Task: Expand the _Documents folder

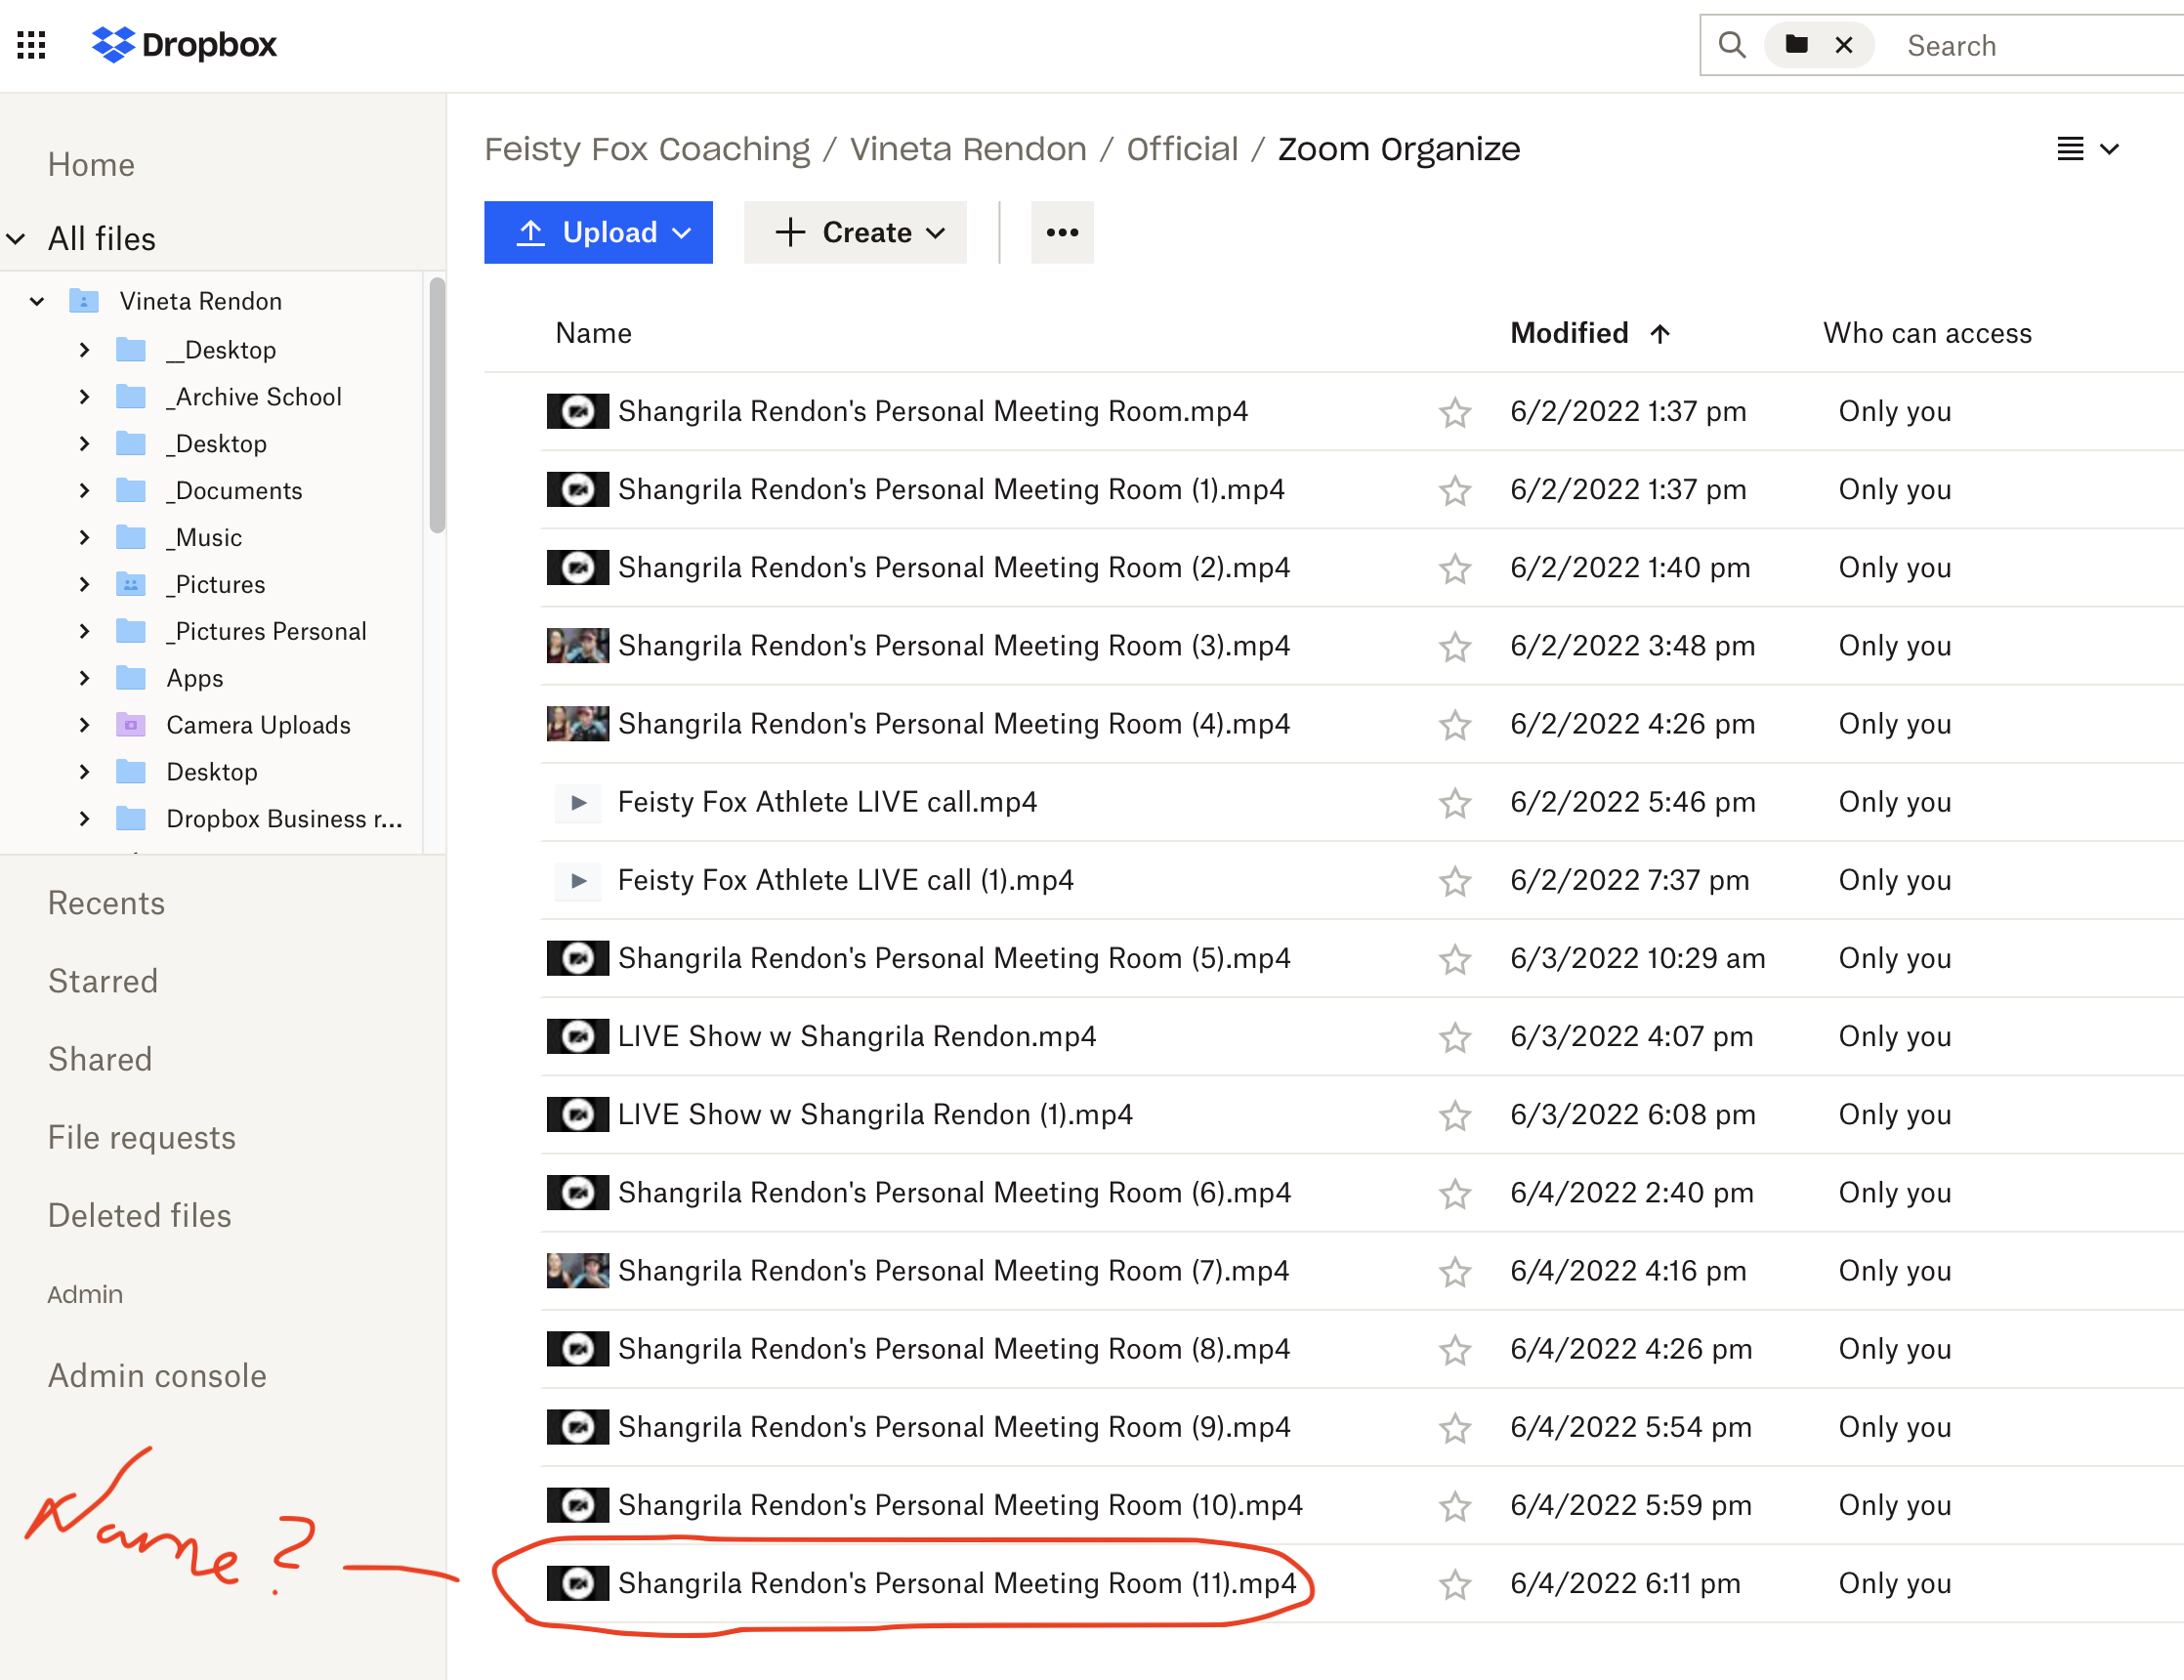Action: (x=84, y=490)
